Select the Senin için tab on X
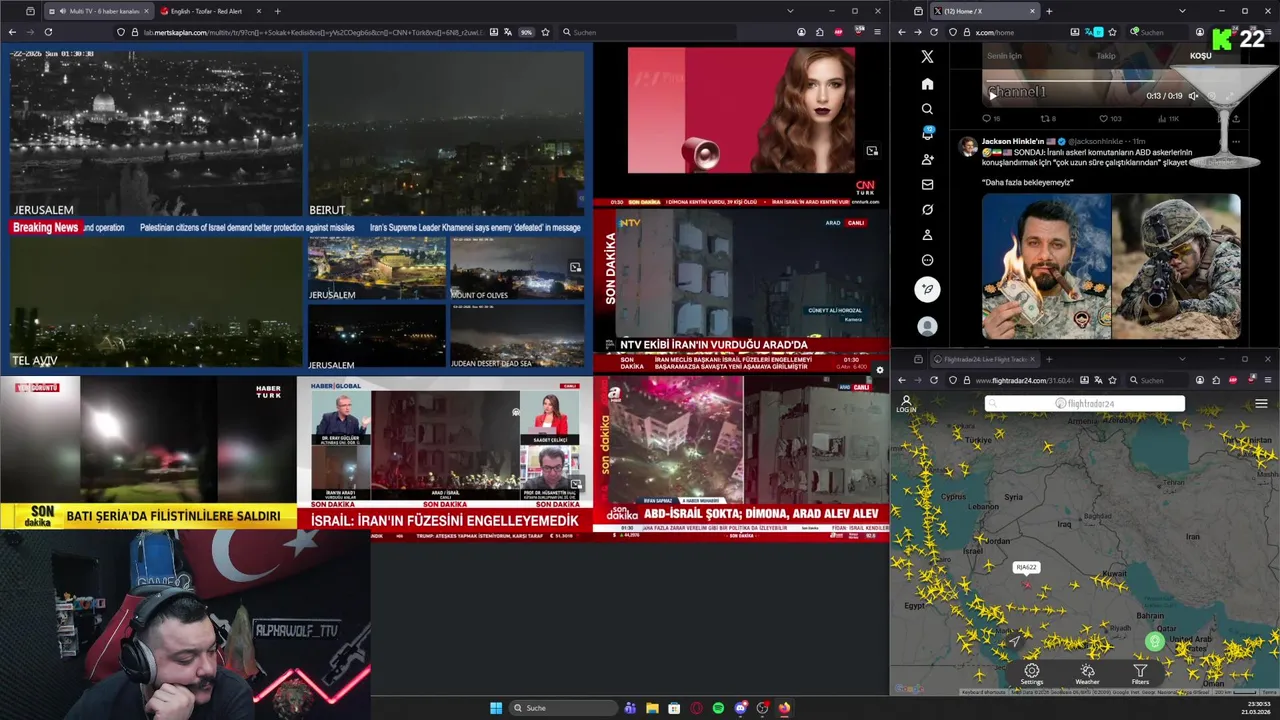Screen dimensions: 1280x720 [x=1004, y=56]
